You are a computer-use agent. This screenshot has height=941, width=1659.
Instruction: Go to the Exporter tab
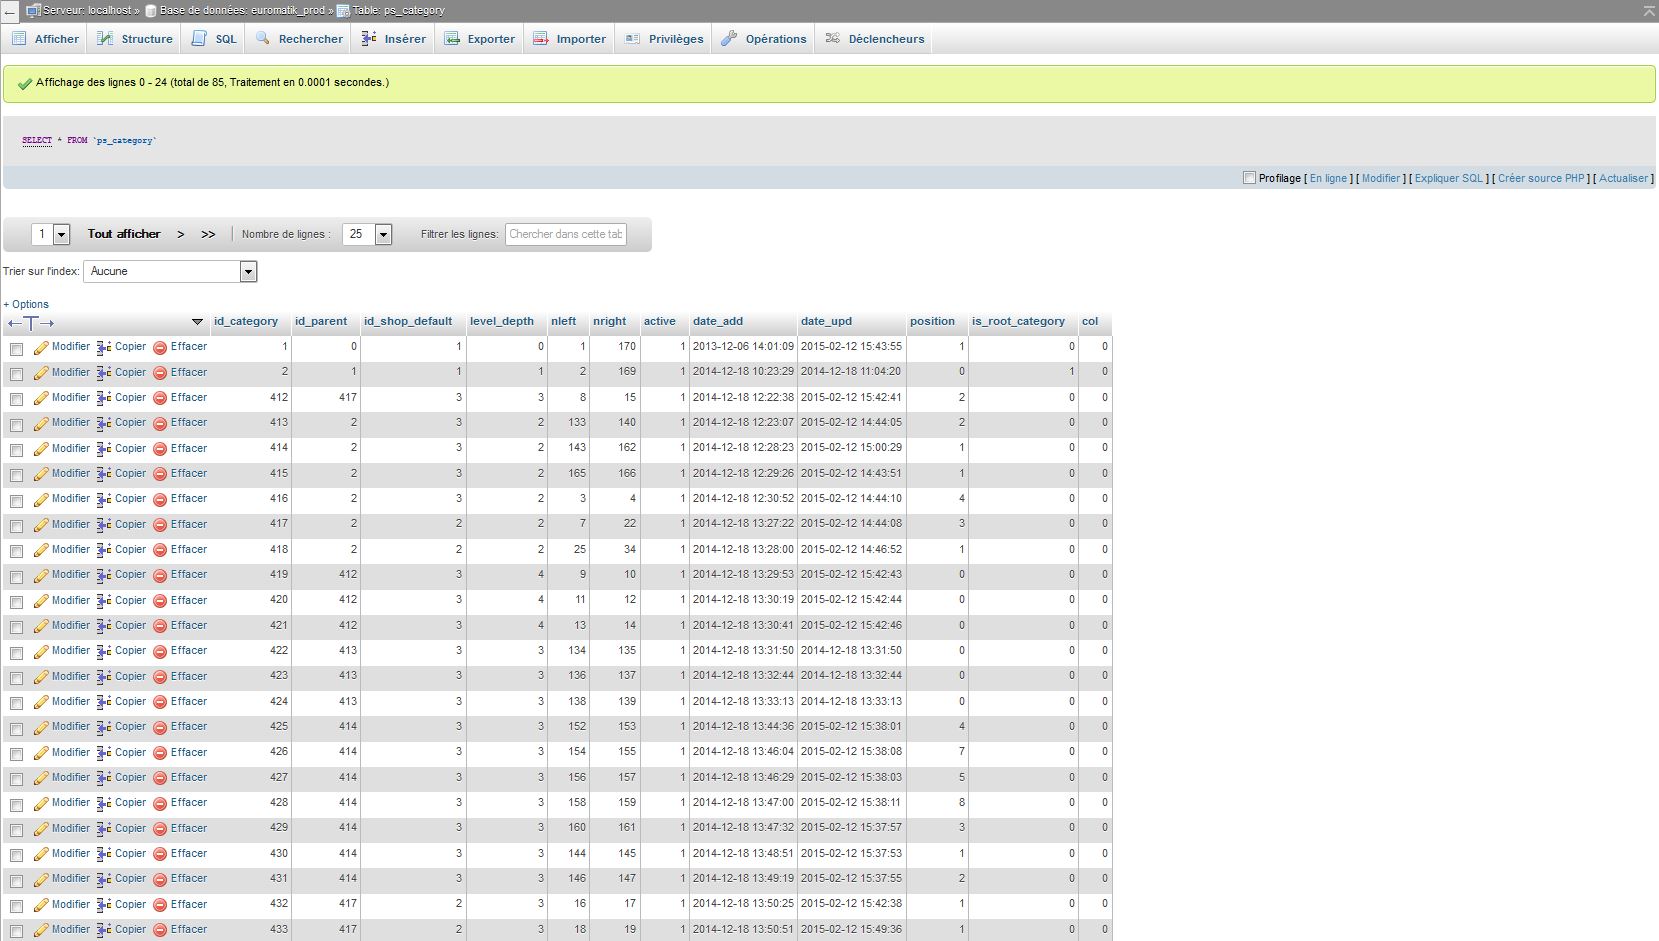[480, 39]
